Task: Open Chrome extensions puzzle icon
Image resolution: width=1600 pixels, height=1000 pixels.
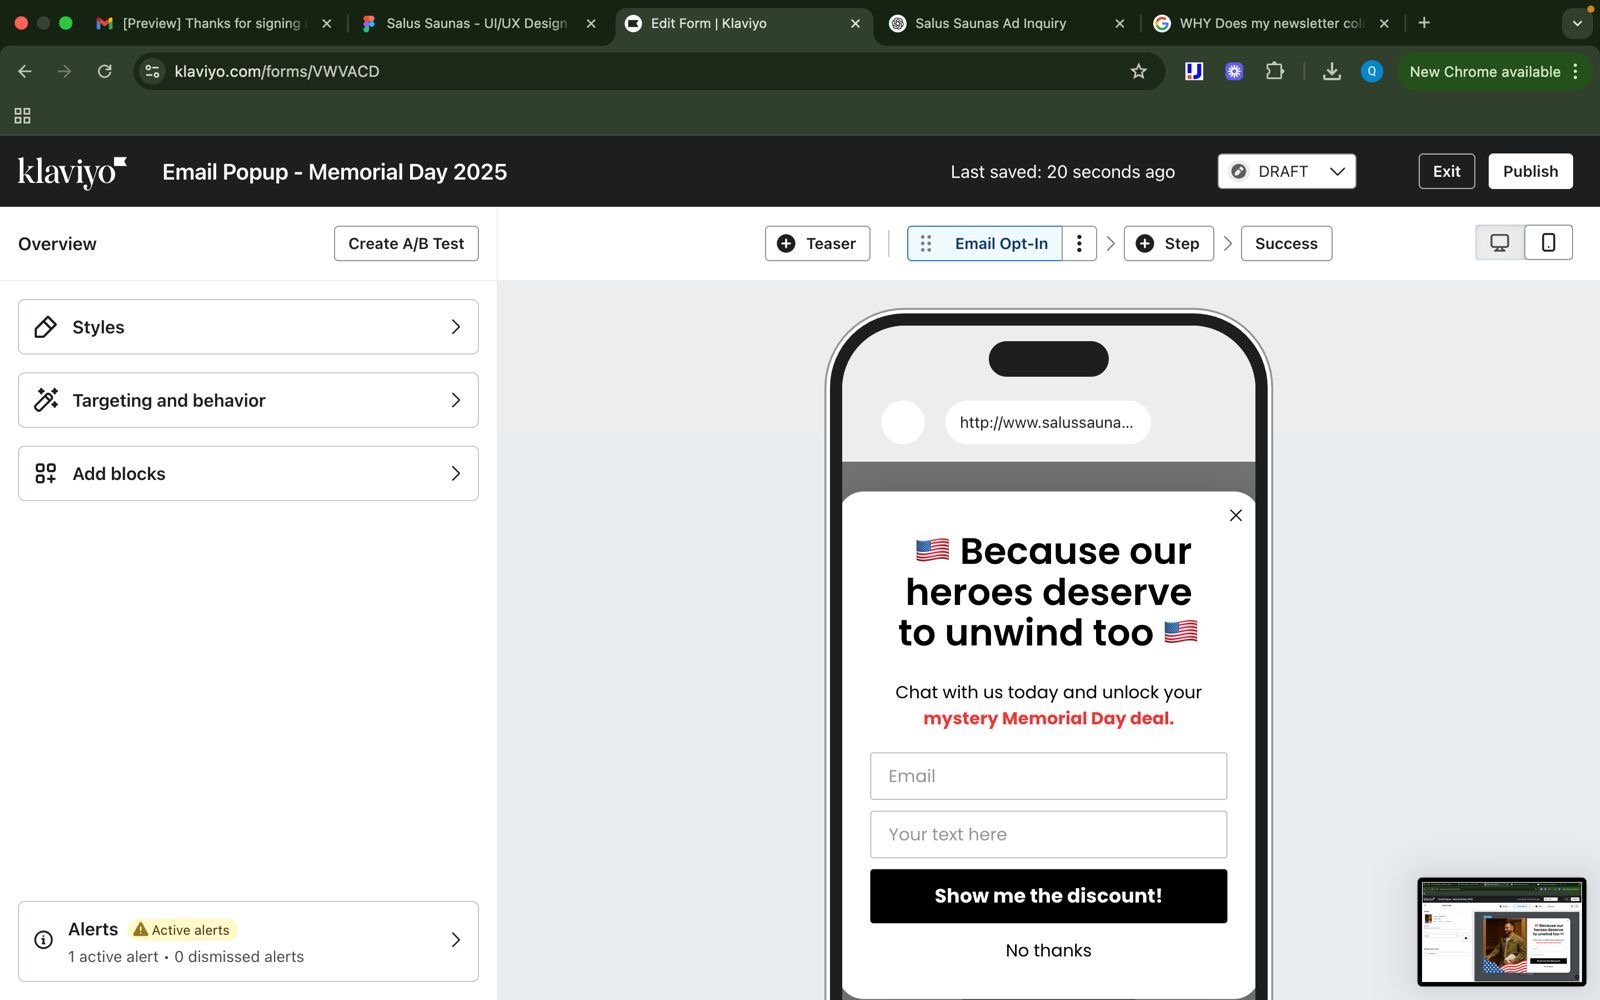Action: click(x=1274, y=71)
